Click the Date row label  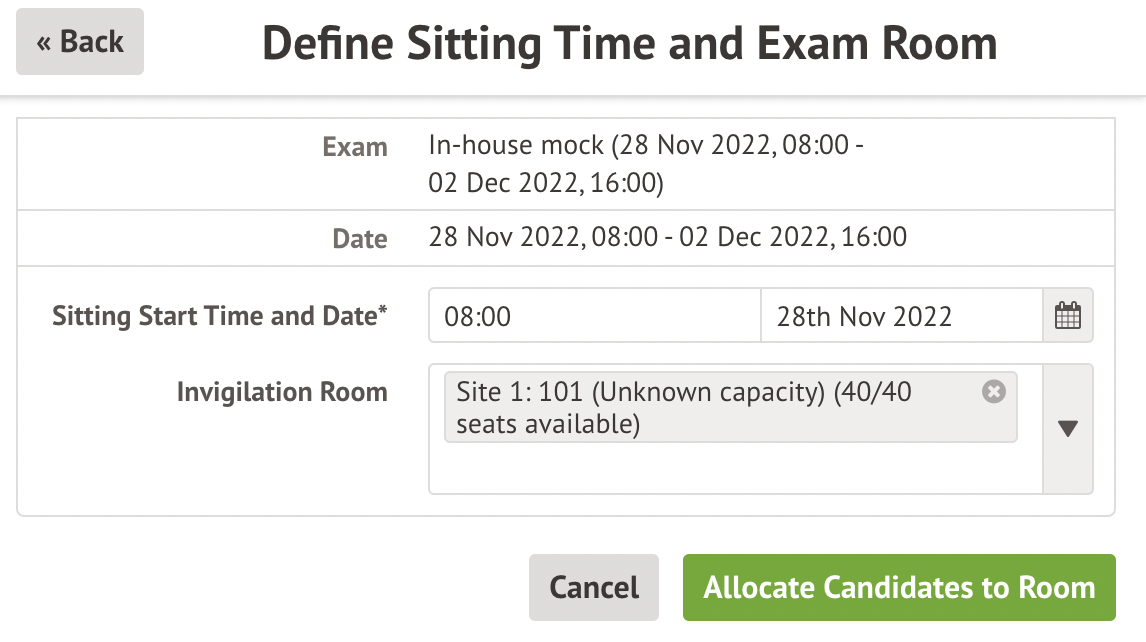click(360, 239)
